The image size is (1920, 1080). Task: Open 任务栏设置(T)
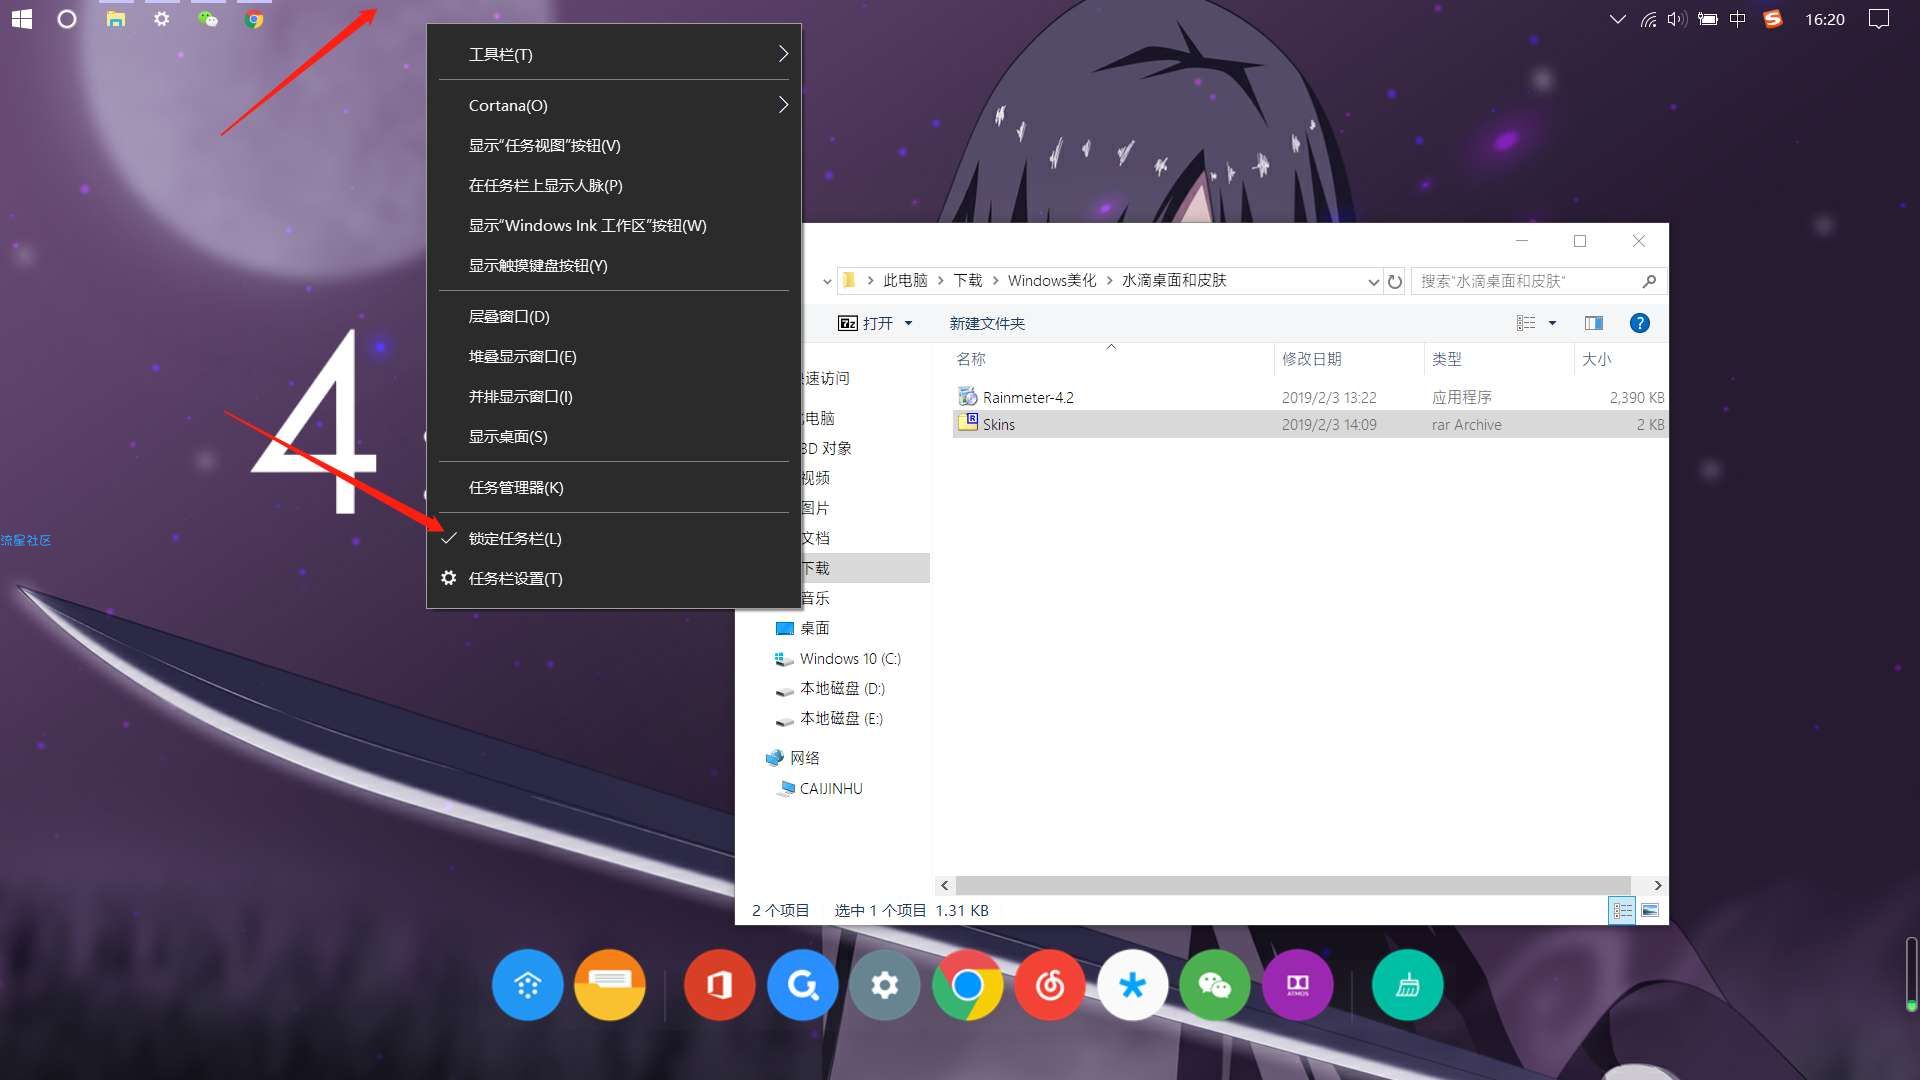(x=614, y=578)
